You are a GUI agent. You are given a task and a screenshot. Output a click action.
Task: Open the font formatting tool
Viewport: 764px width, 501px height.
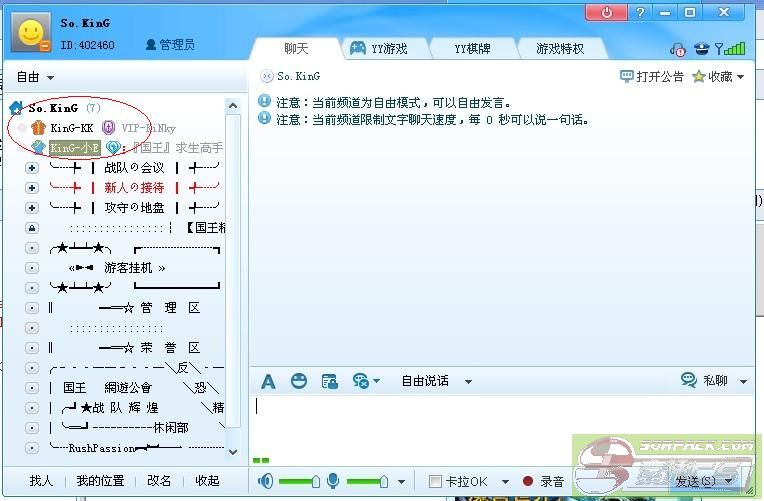click(268, 381)
